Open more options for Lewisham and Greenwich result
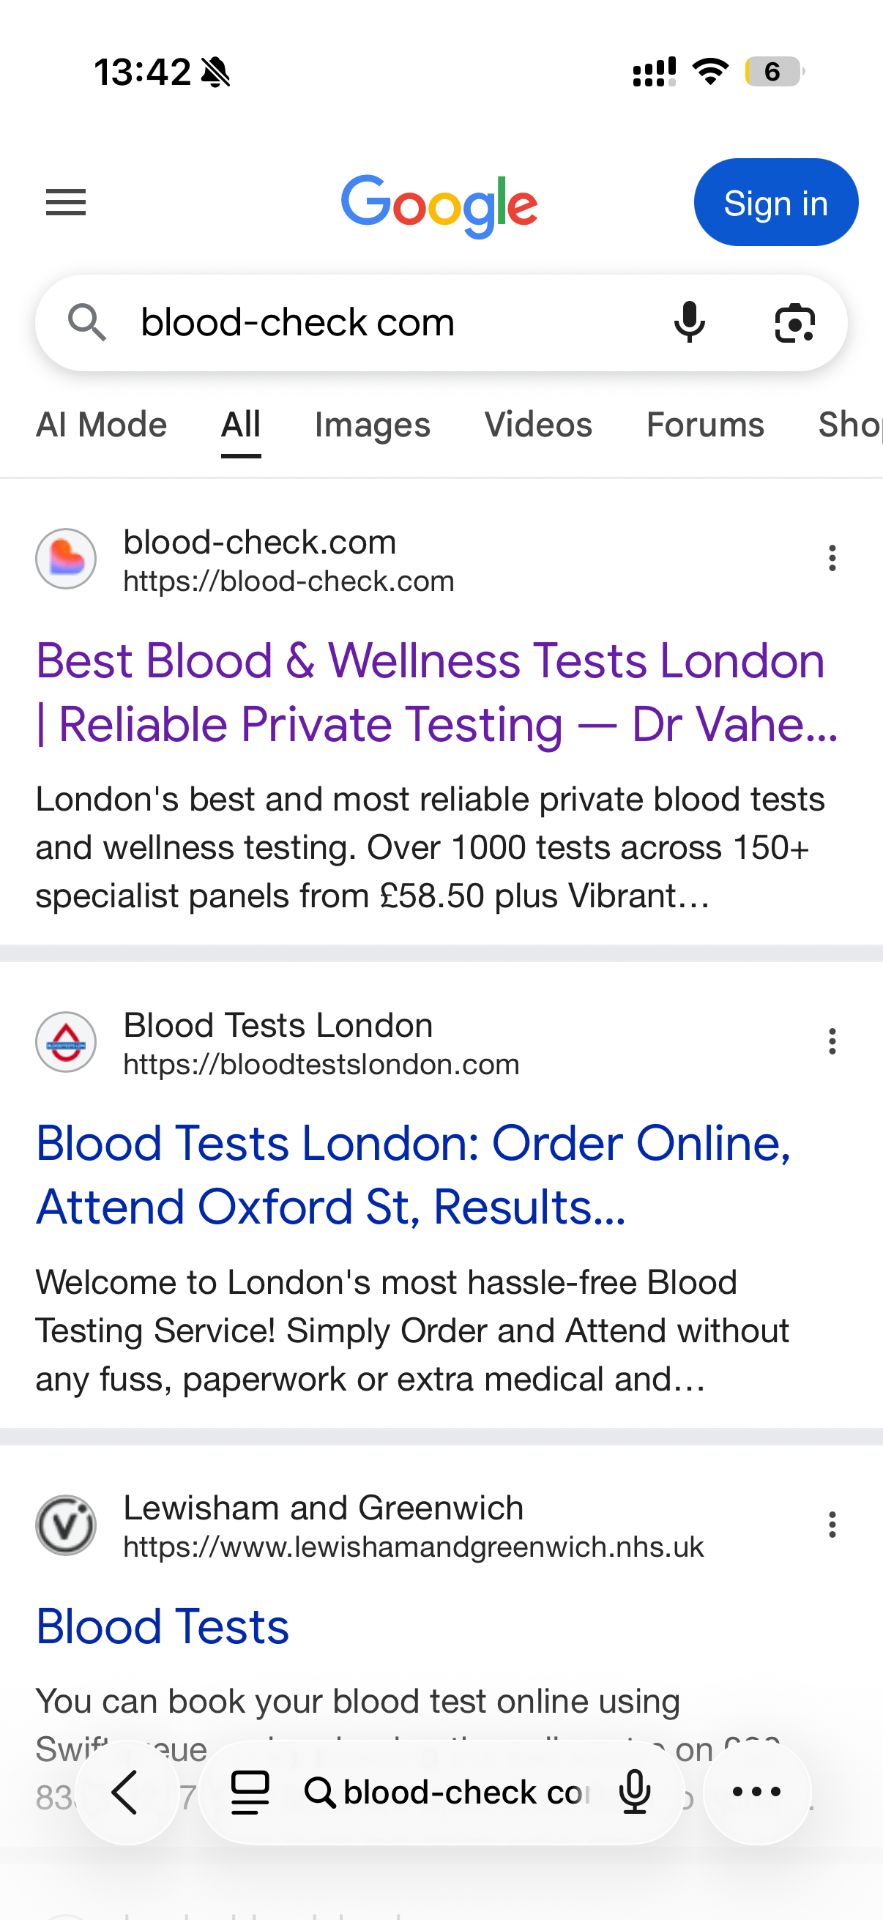883x1920 pixels. (832, 1525)
